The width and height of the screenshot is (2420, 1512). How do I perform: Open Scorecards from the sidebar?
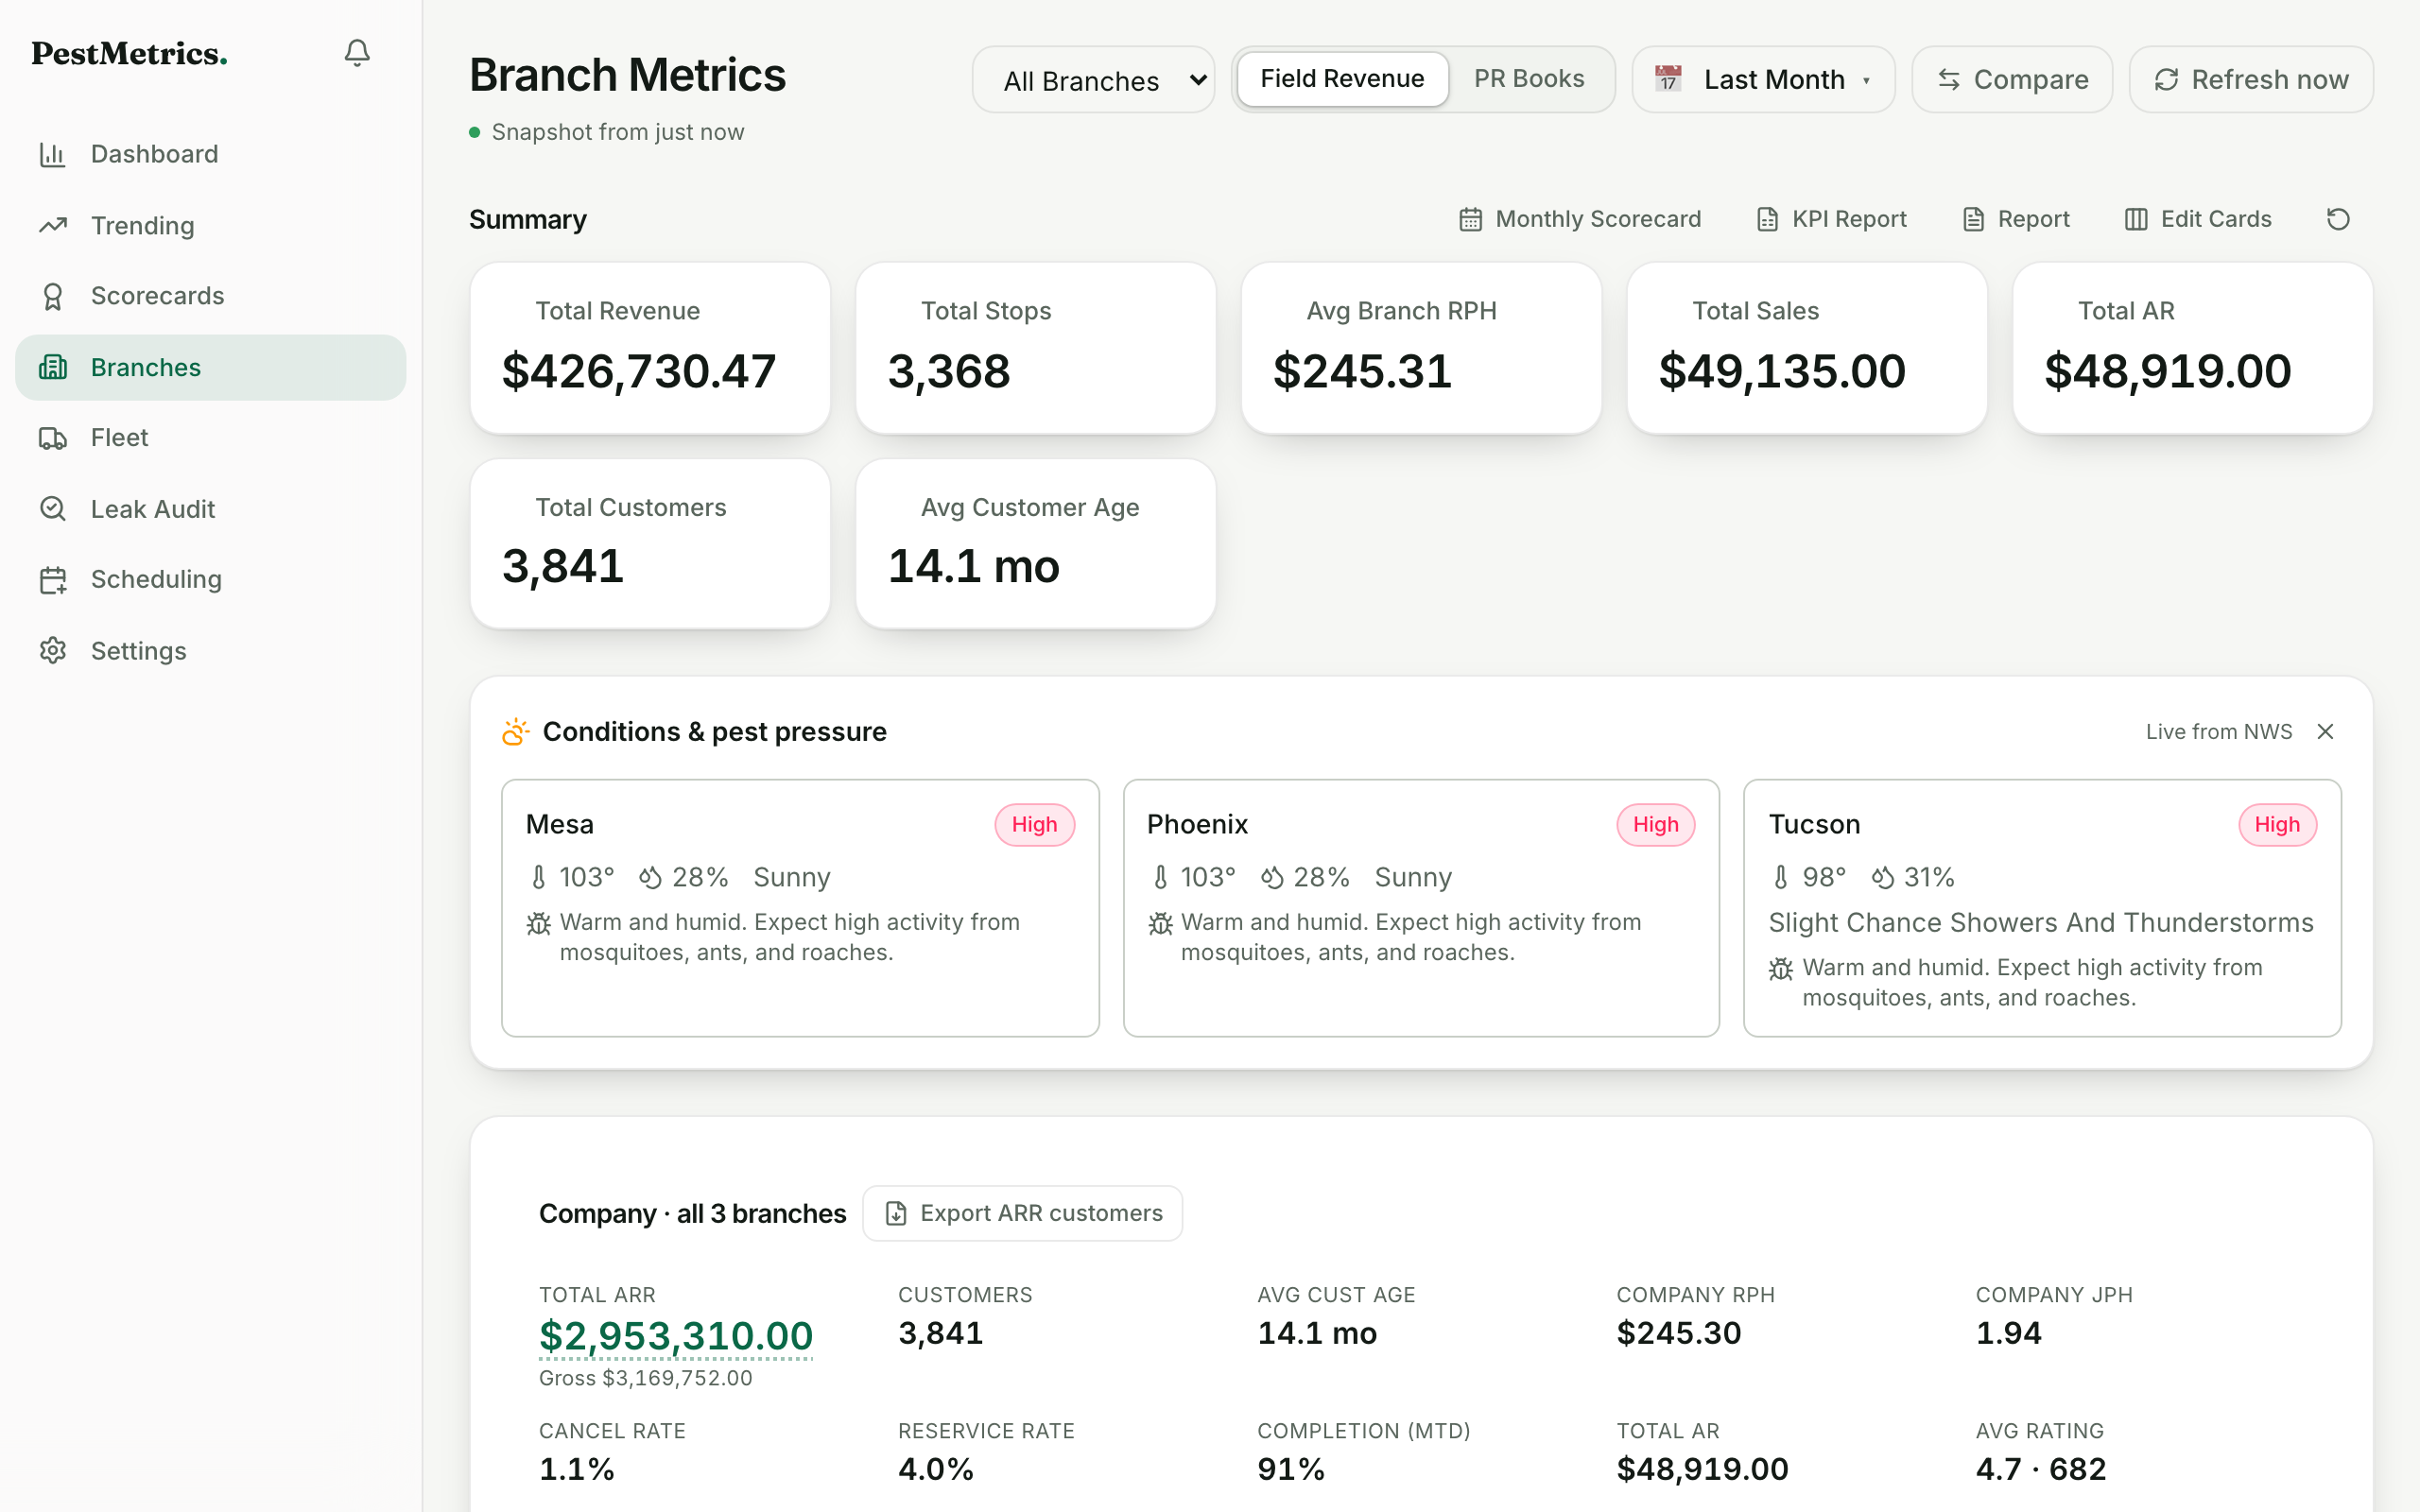[210, 296]
